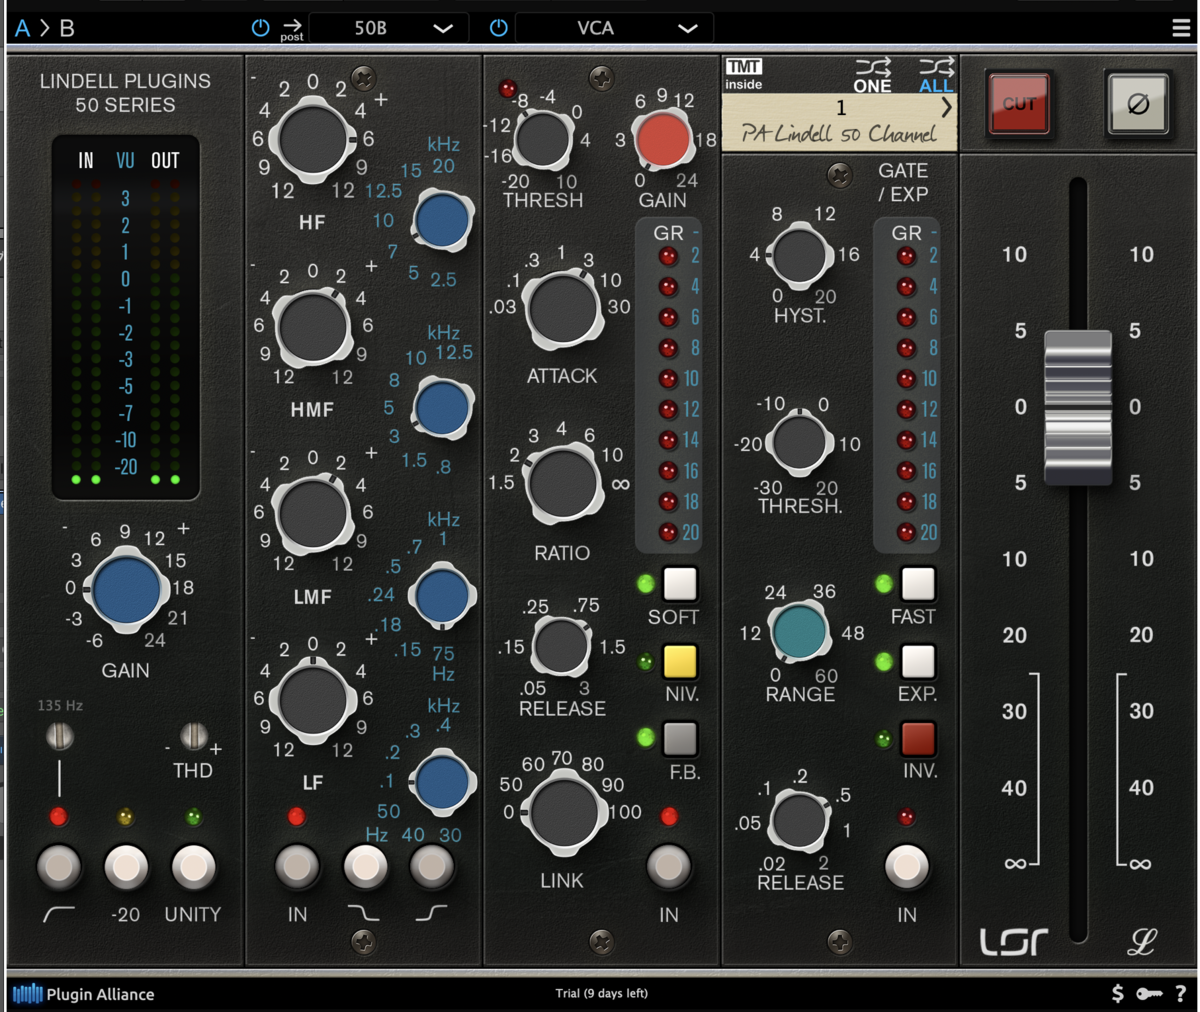Click the license key icon
This screenshot has width=1200, height=1012.
pos(1149,993)
